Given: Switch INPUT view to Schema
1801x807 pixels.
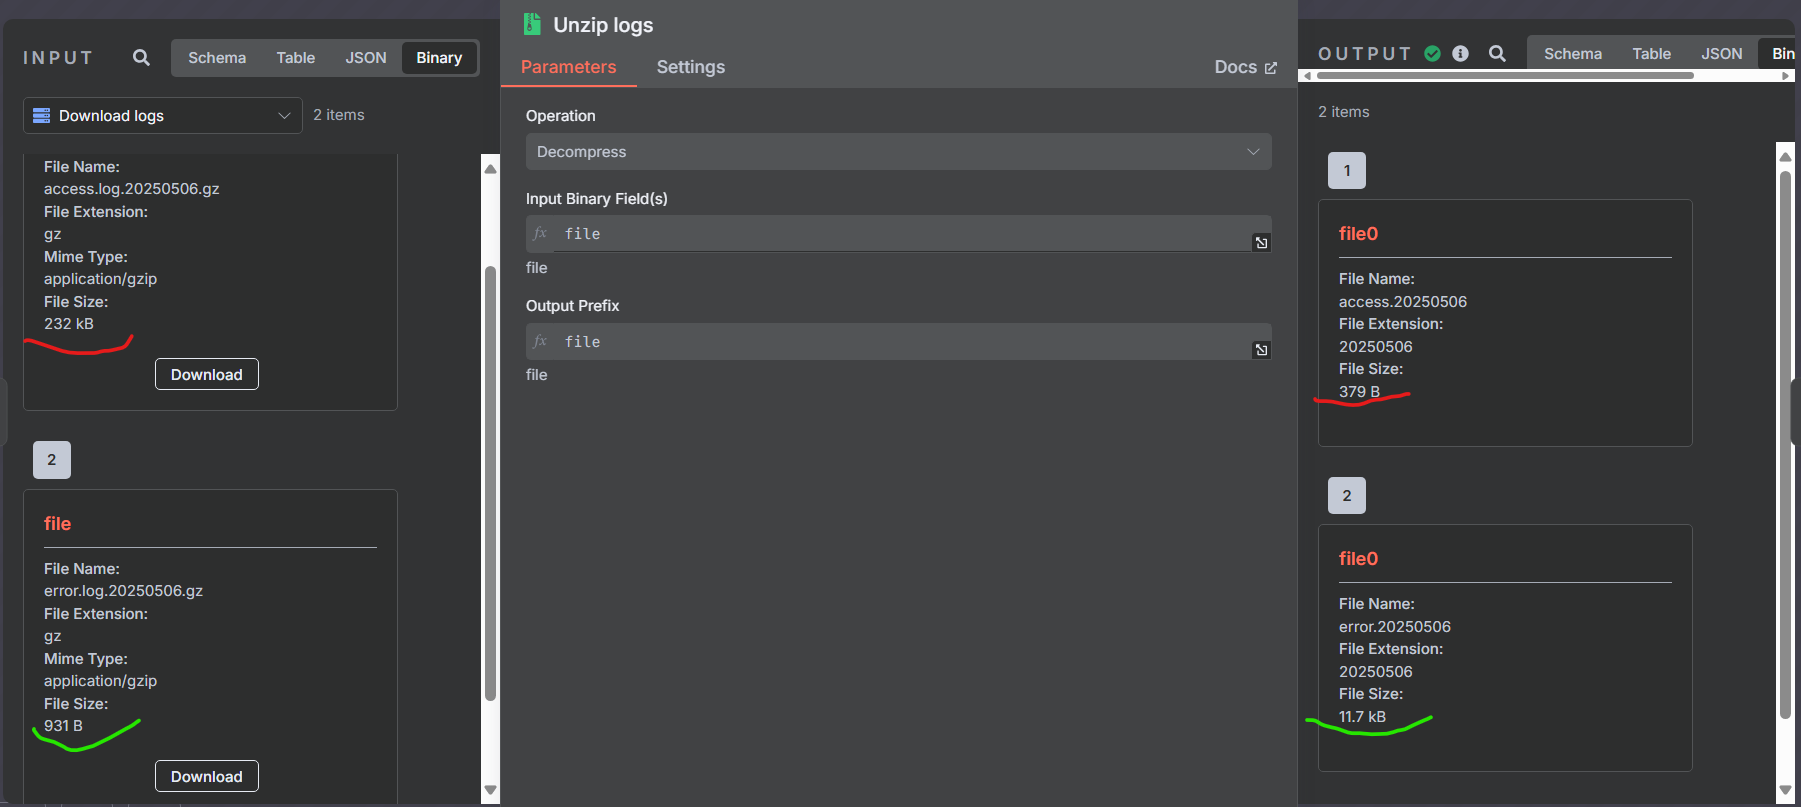Looking at the screenshot, I should coord(217,58).
